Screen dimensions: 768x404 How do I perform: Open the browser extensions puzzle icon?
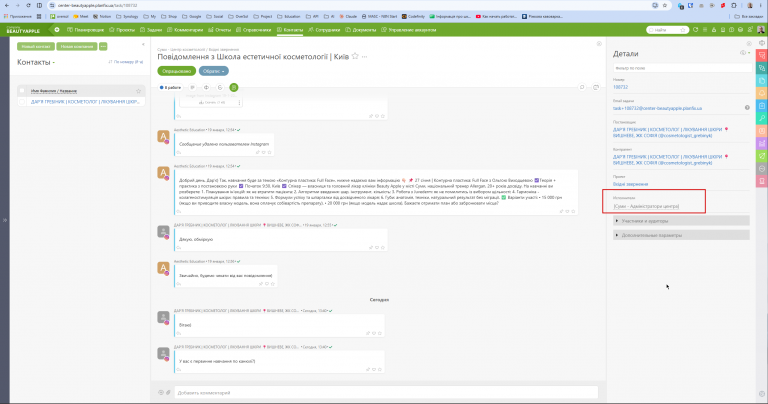click(734, 5)
